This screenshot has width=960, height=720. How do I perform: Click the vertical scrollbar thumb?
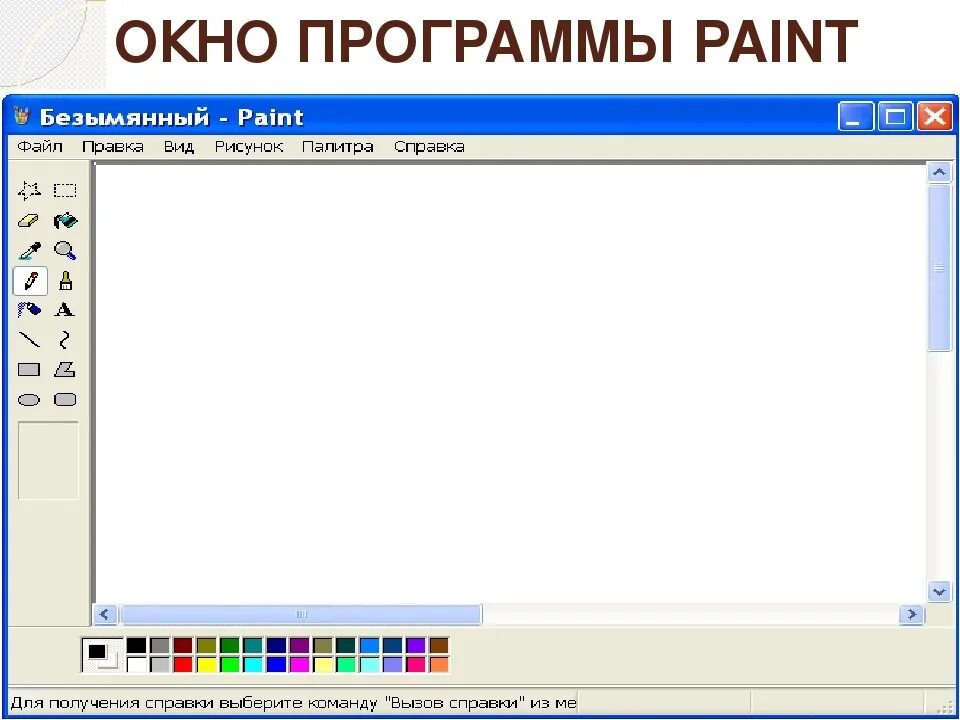coord(939,268)
